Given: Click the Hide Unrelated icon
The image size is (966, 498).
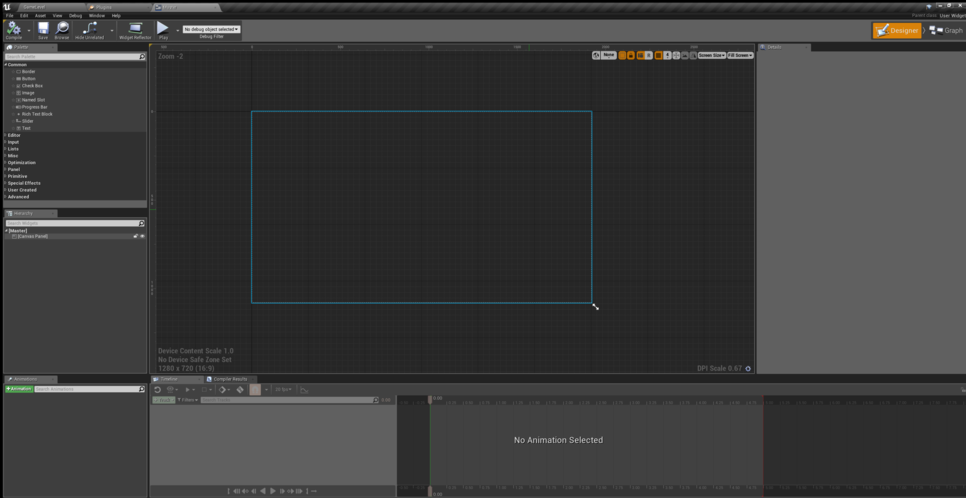Looking at the screenshot, I should click(89, 30).
